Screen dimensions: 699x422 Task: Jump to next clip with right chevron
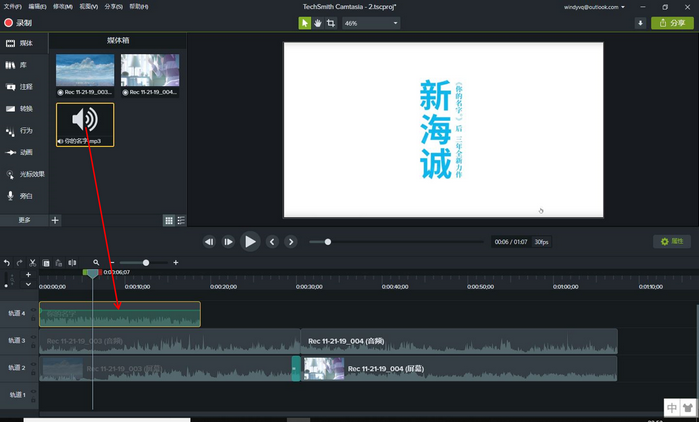[291, 242]
